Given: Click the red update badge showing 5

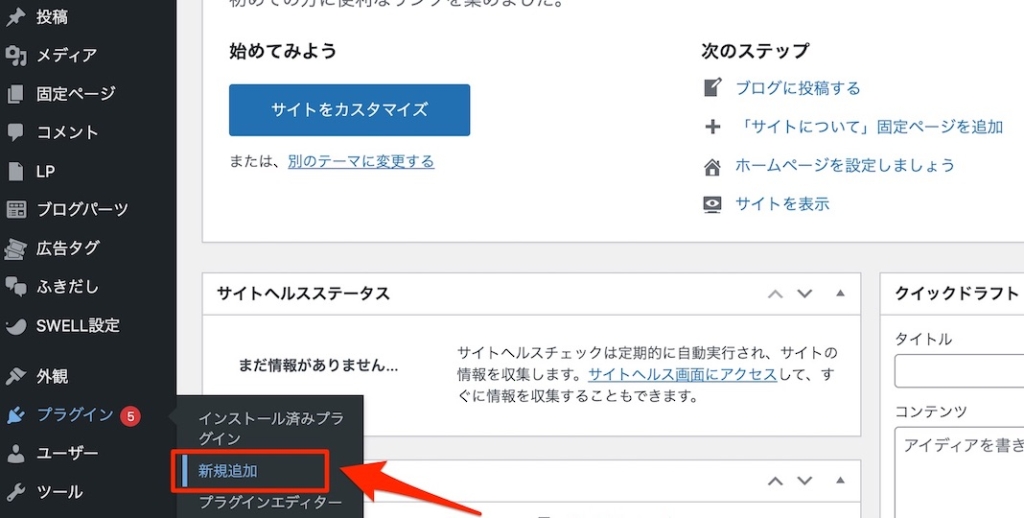Looking at the screenshot, I should point(130,415).
